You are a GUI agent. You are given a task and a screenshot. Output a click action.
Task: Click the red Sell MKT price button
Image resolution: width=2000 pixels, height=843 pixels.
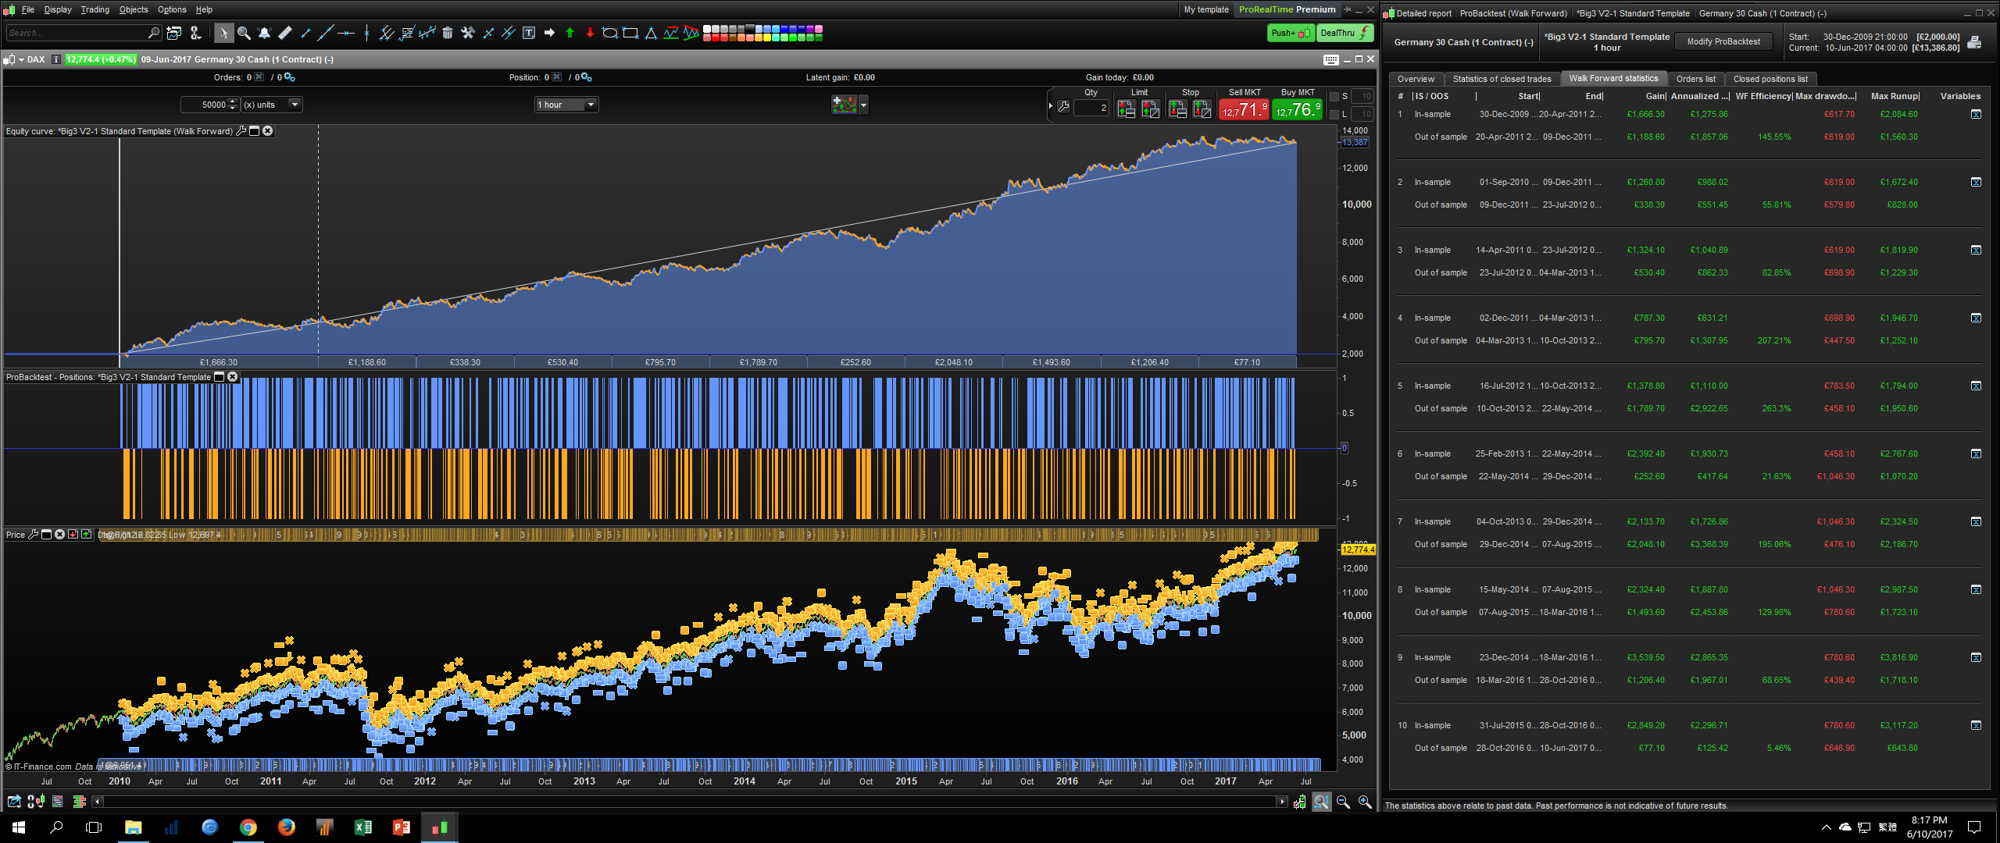[1244, 109]
